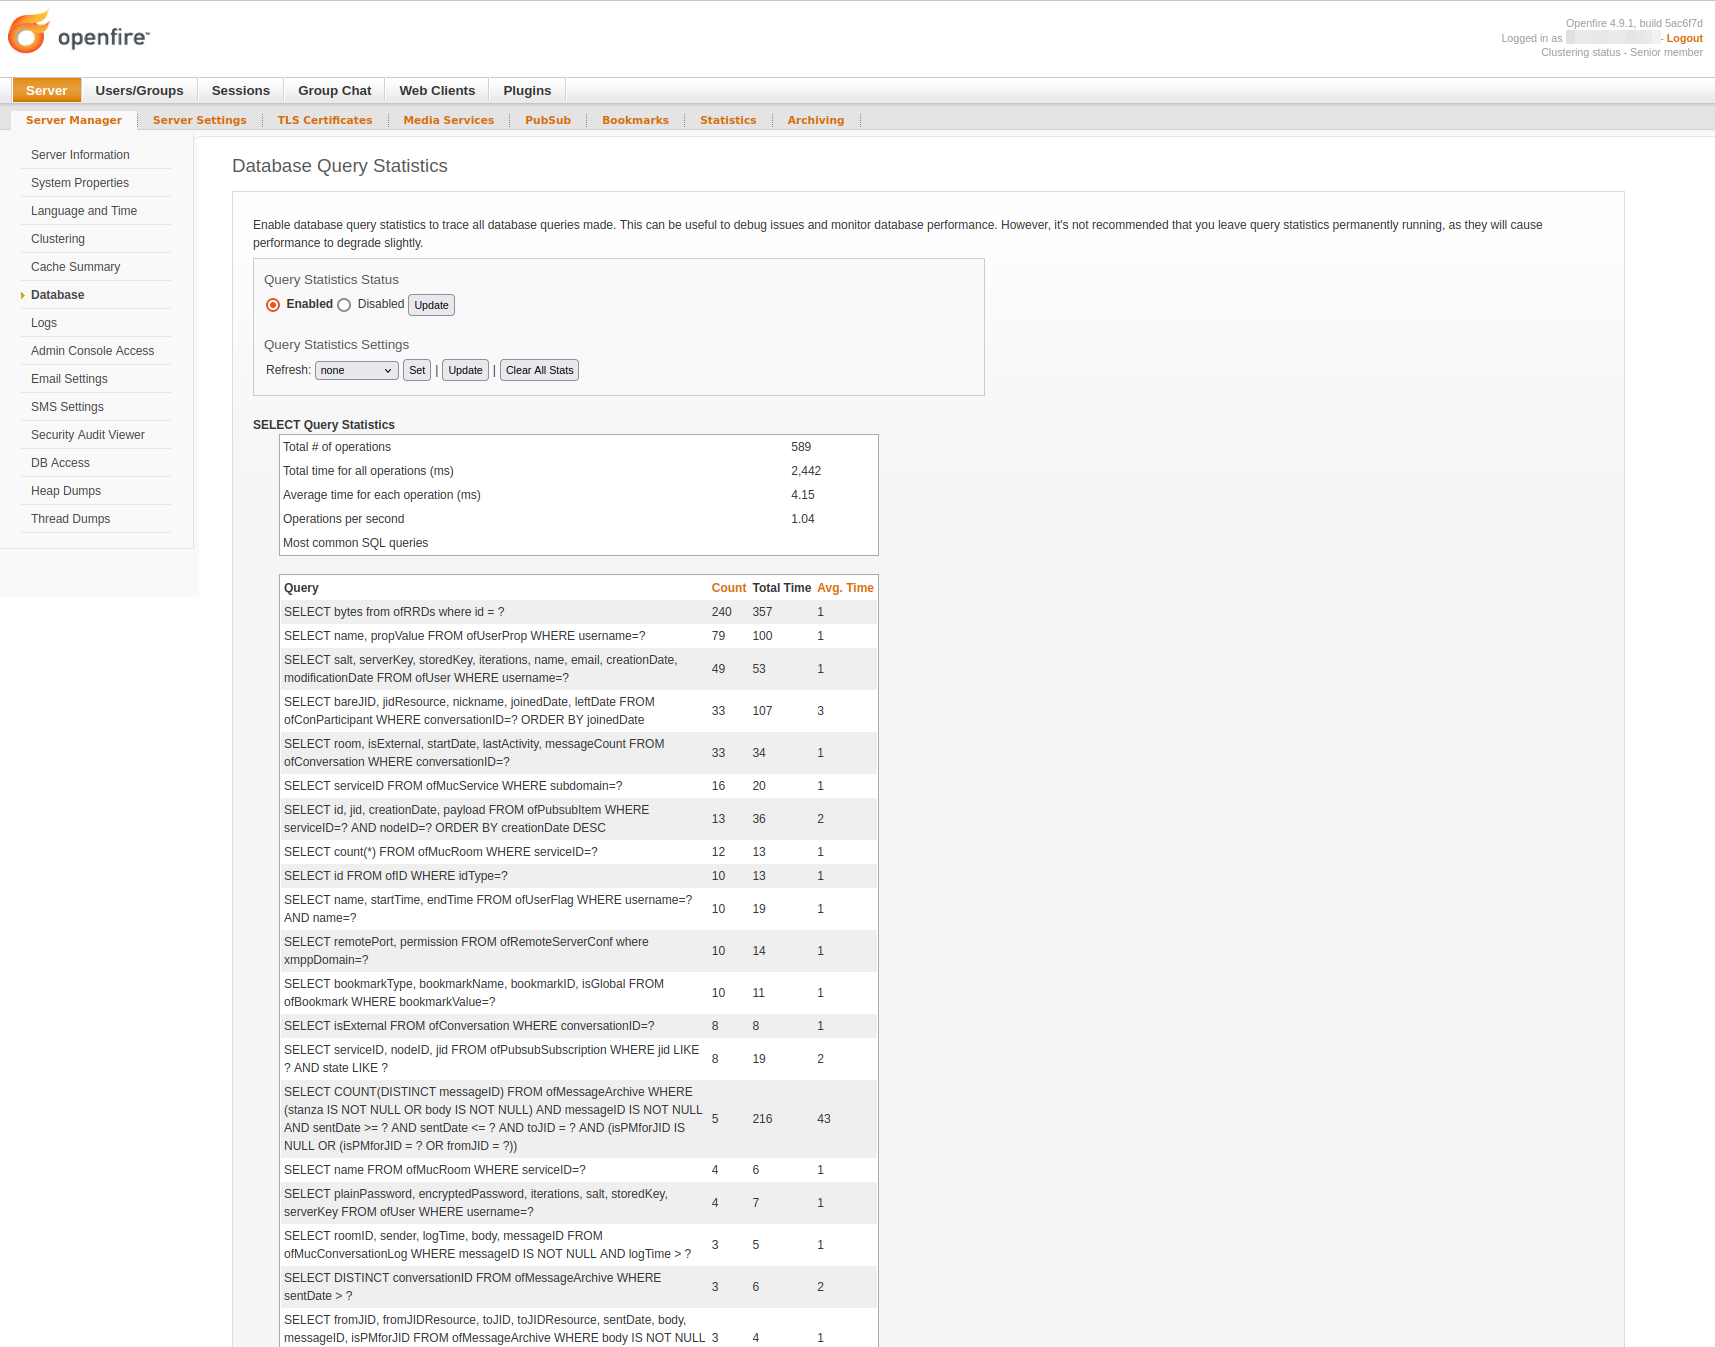
Task: Select the Disabled radio button
Action: pyautogui.click(x=344, y=305)
